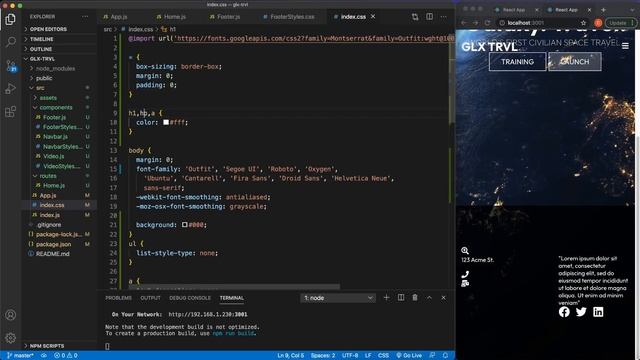The width and height of the screenshot is (640, 360).
Task: Click the GLX TRVL logo link
Action: click(489, 47)
